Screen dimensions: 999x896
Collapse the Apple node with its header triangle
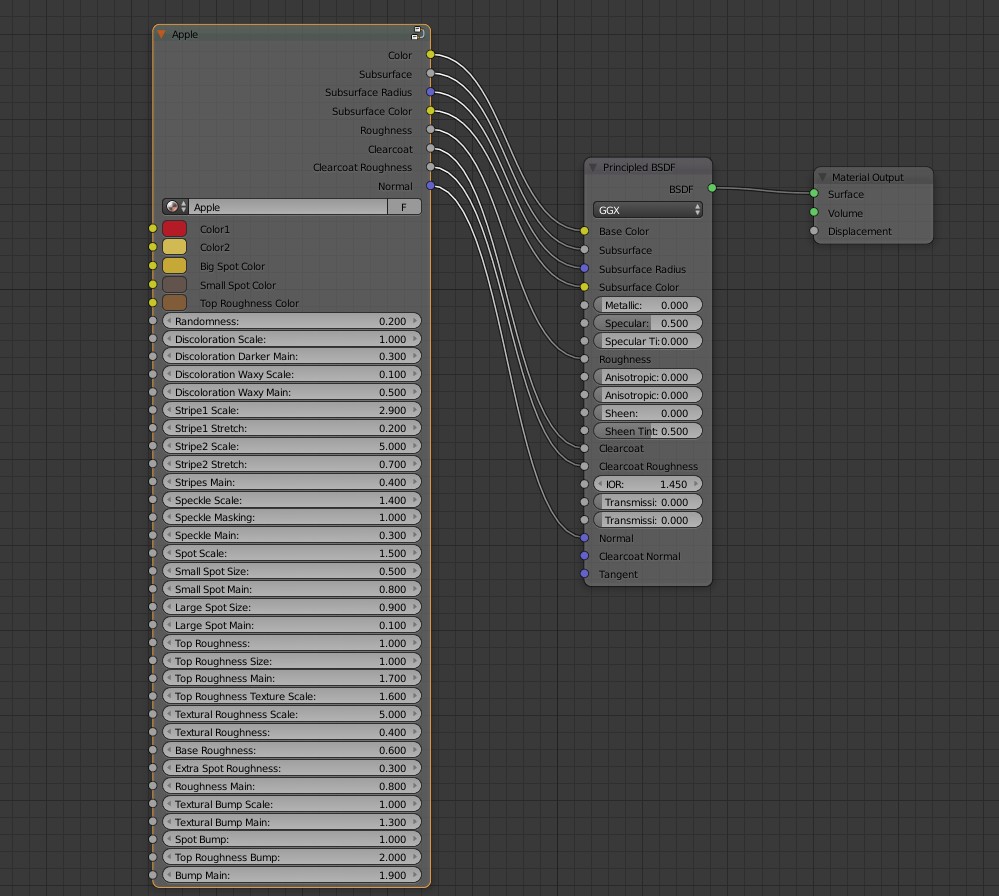160,33
